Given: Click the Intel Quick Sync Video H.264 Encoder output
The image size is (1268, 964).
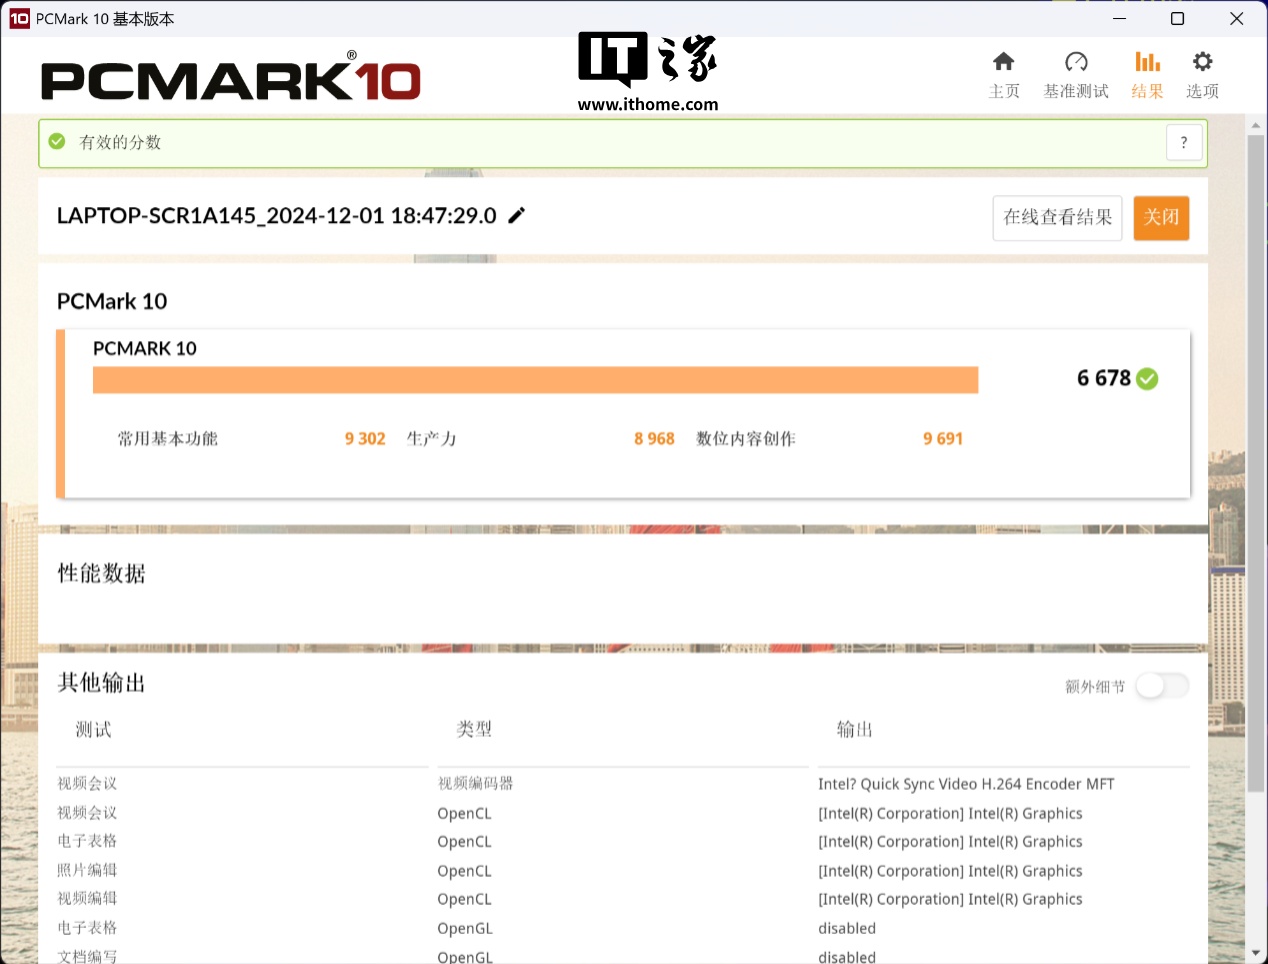Looking at the screenshot, I should 966,784.
